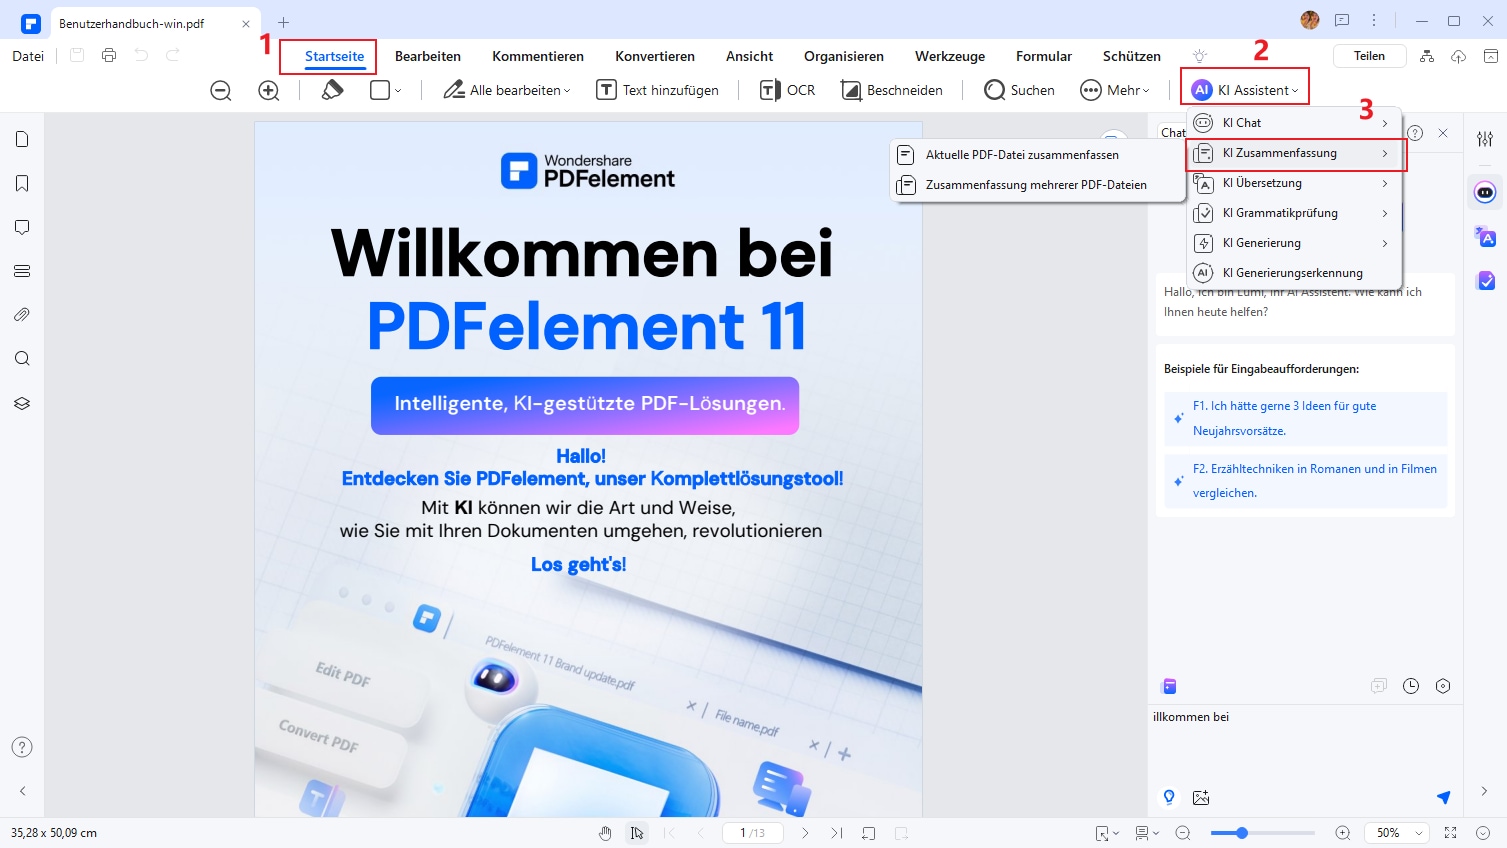This screenshot has width=1507, height=848.
Task: Click the print icon
Action: (x=109, y=56)
